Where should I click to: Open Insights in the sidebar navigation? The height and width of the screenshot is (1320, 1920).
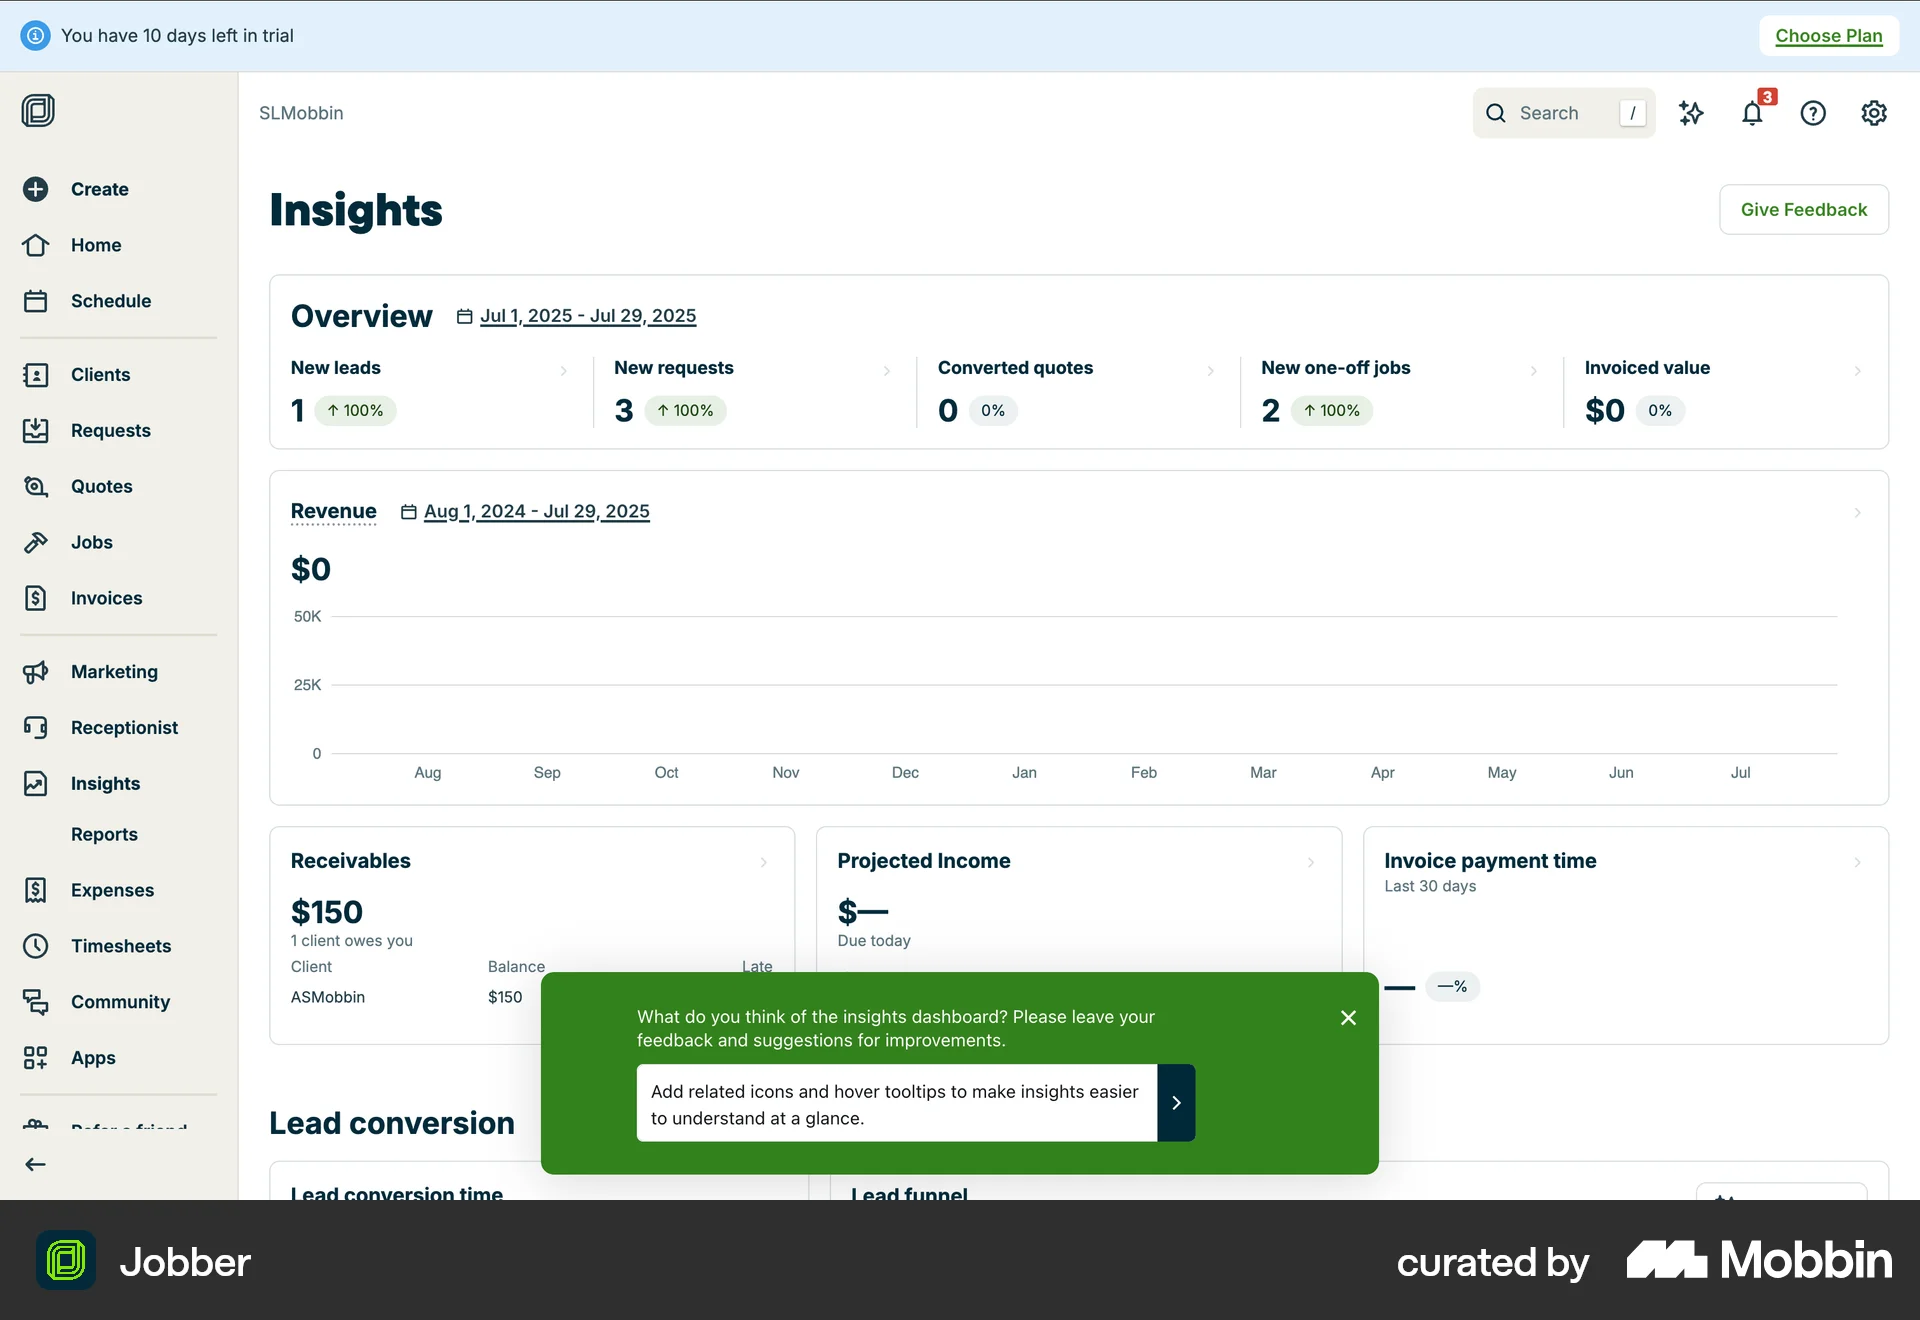pos(104,783)
